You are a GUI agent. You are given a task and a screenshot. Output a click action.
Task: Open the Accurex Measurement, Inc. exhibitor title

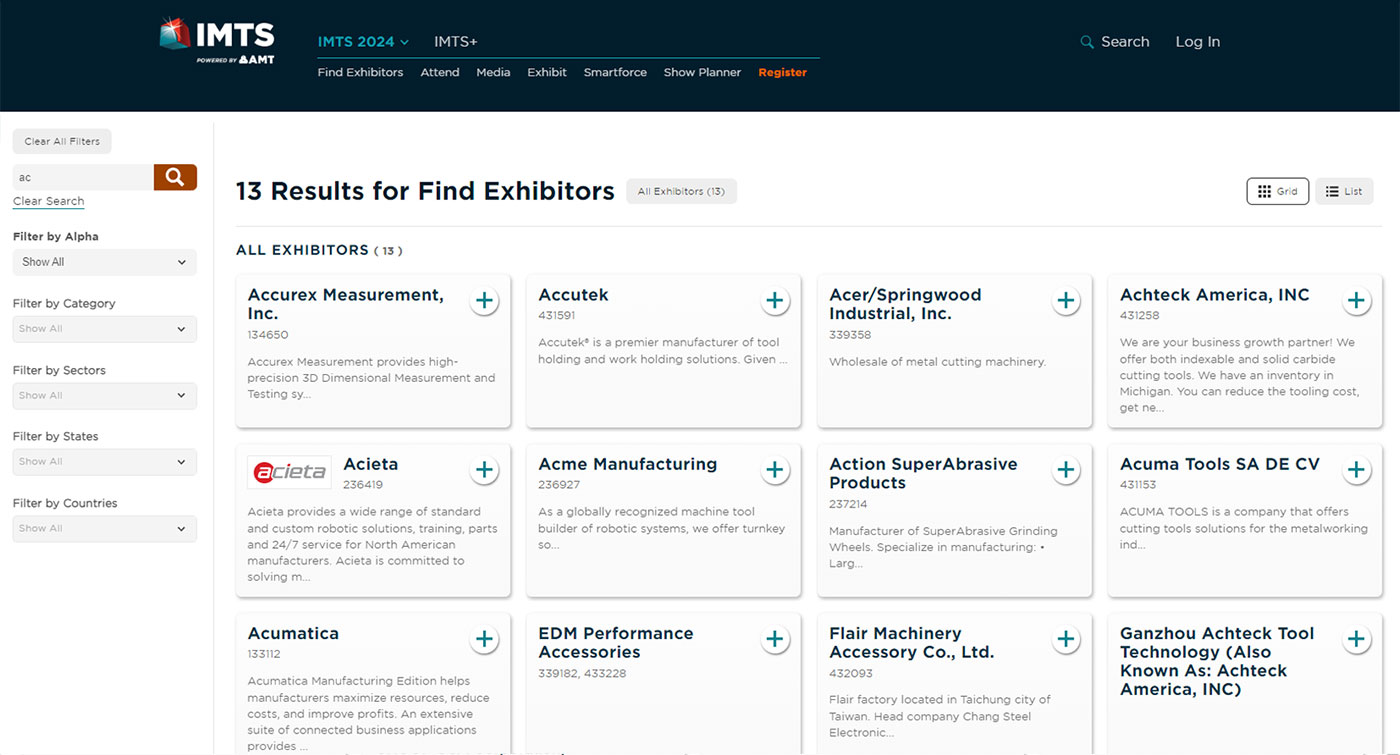pyautogui.click(x=345, y=304)
